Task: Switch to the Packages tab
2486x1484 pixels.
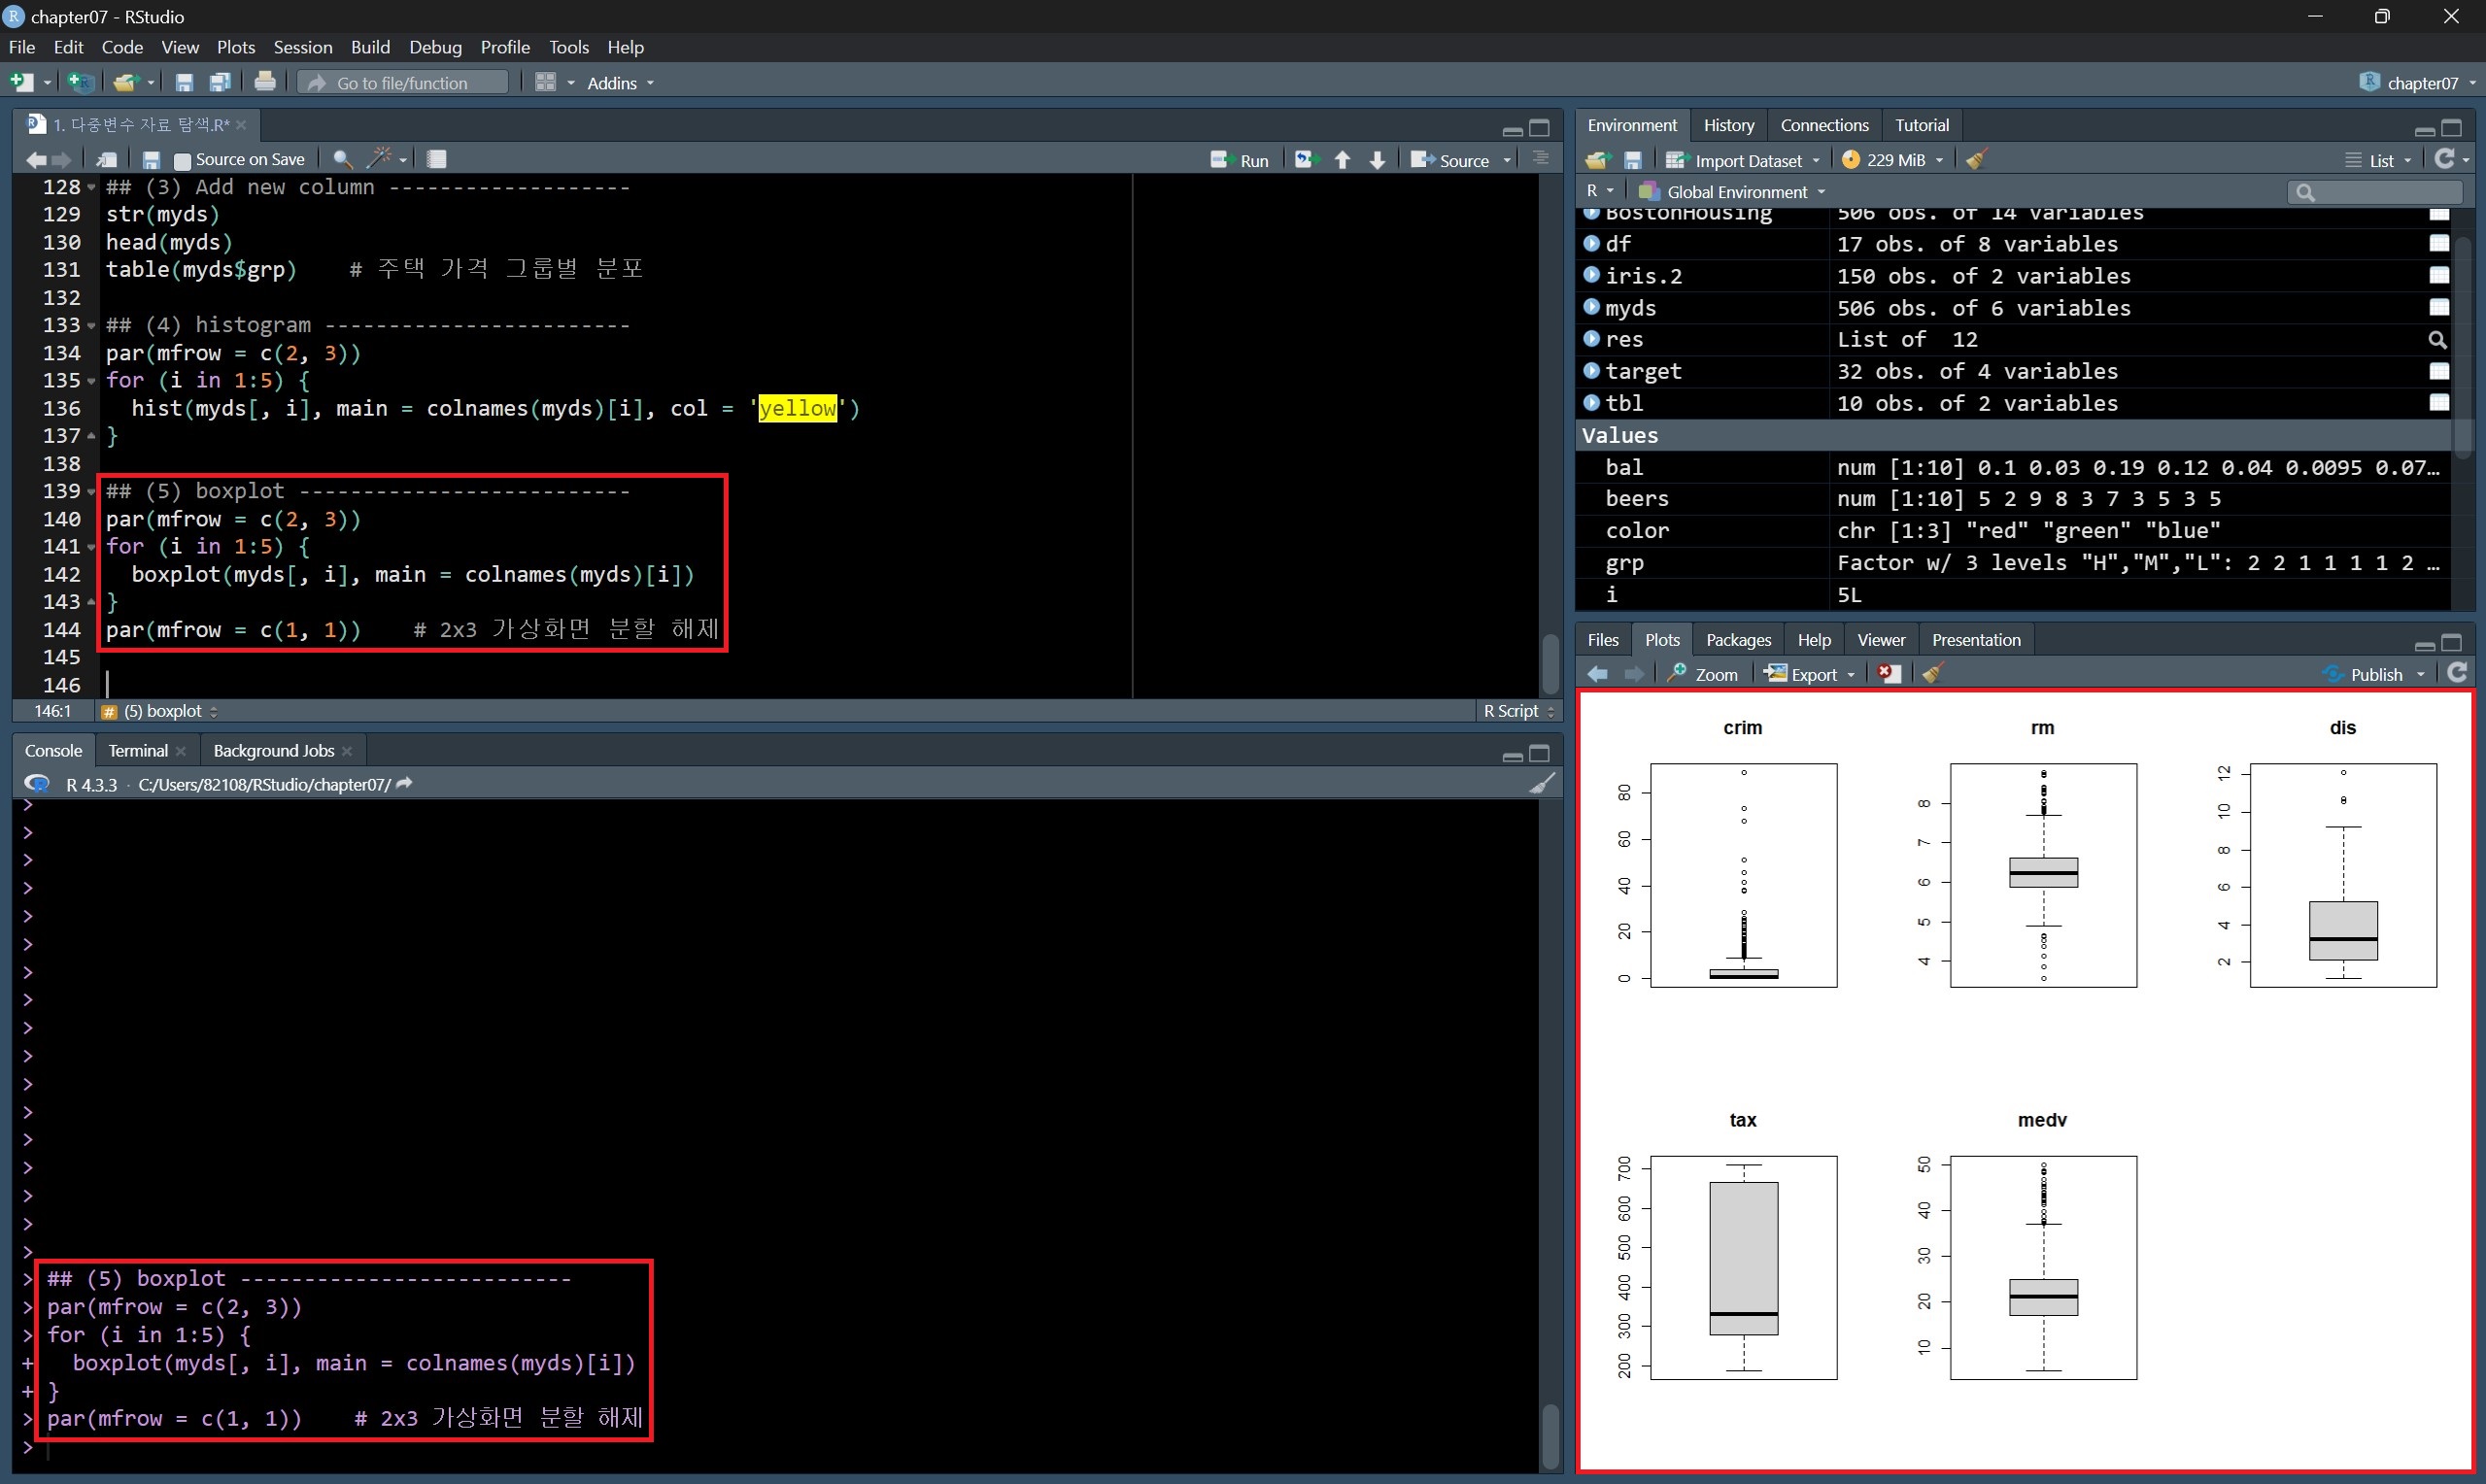Action: click(x=1737, y=640)
